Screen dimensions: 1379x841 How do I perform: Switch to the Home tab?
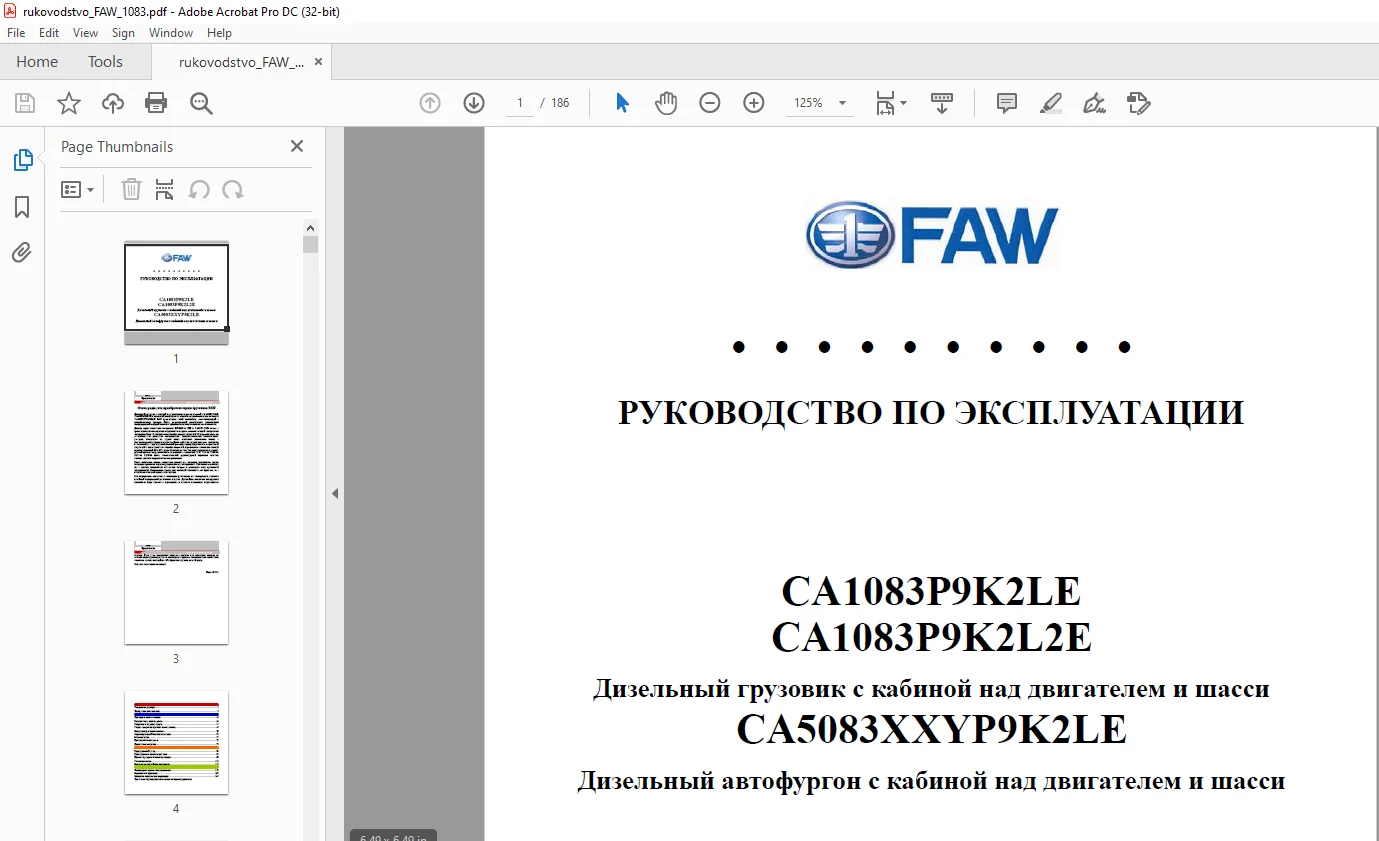37,62
